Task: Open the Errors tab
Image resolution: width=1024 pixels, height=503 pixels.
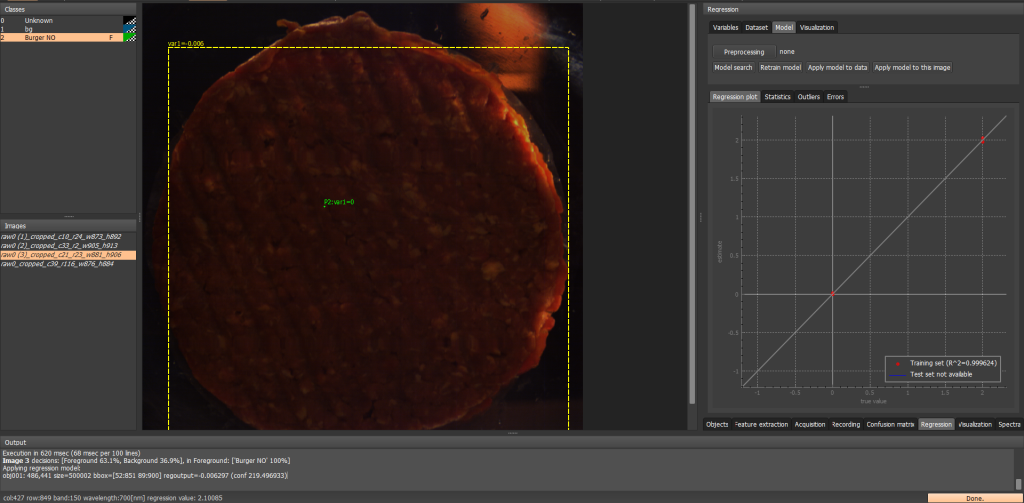Action: [x=835, y=97]
